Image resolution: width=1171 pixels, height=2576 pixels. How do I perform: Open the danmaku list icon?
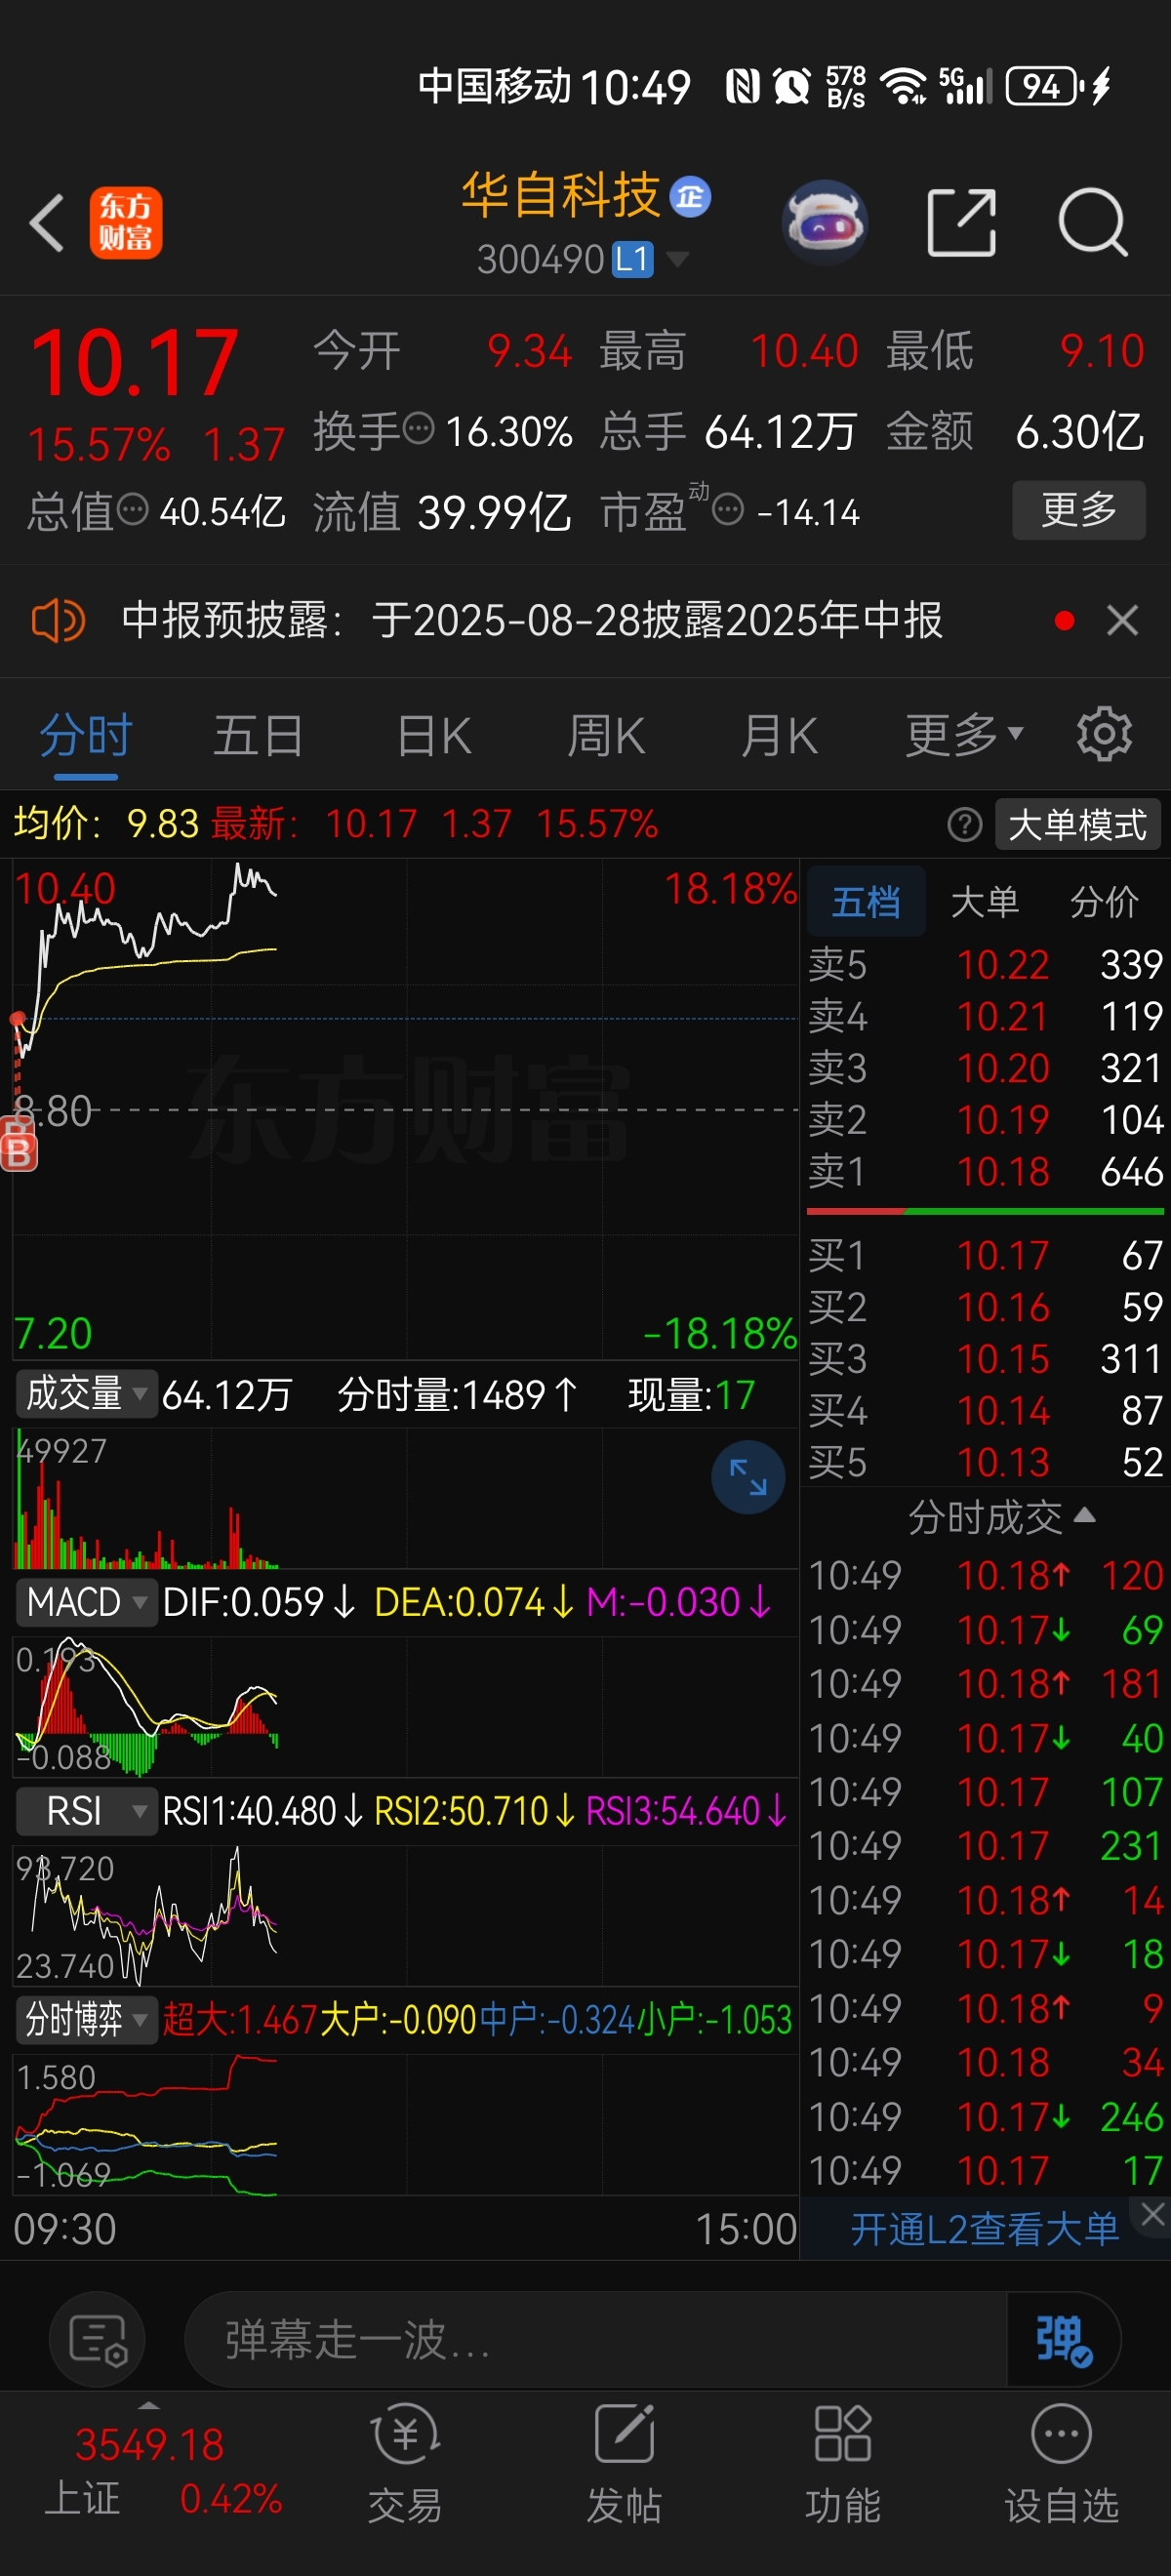[97, 2341]
